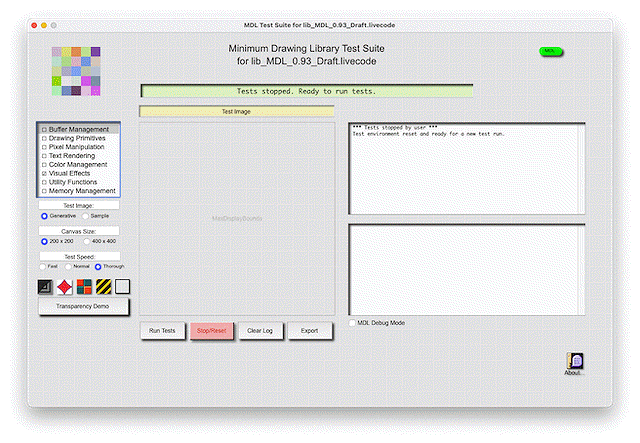
Task: Click the lower output area's scrollbar
Action: [582, 269]
